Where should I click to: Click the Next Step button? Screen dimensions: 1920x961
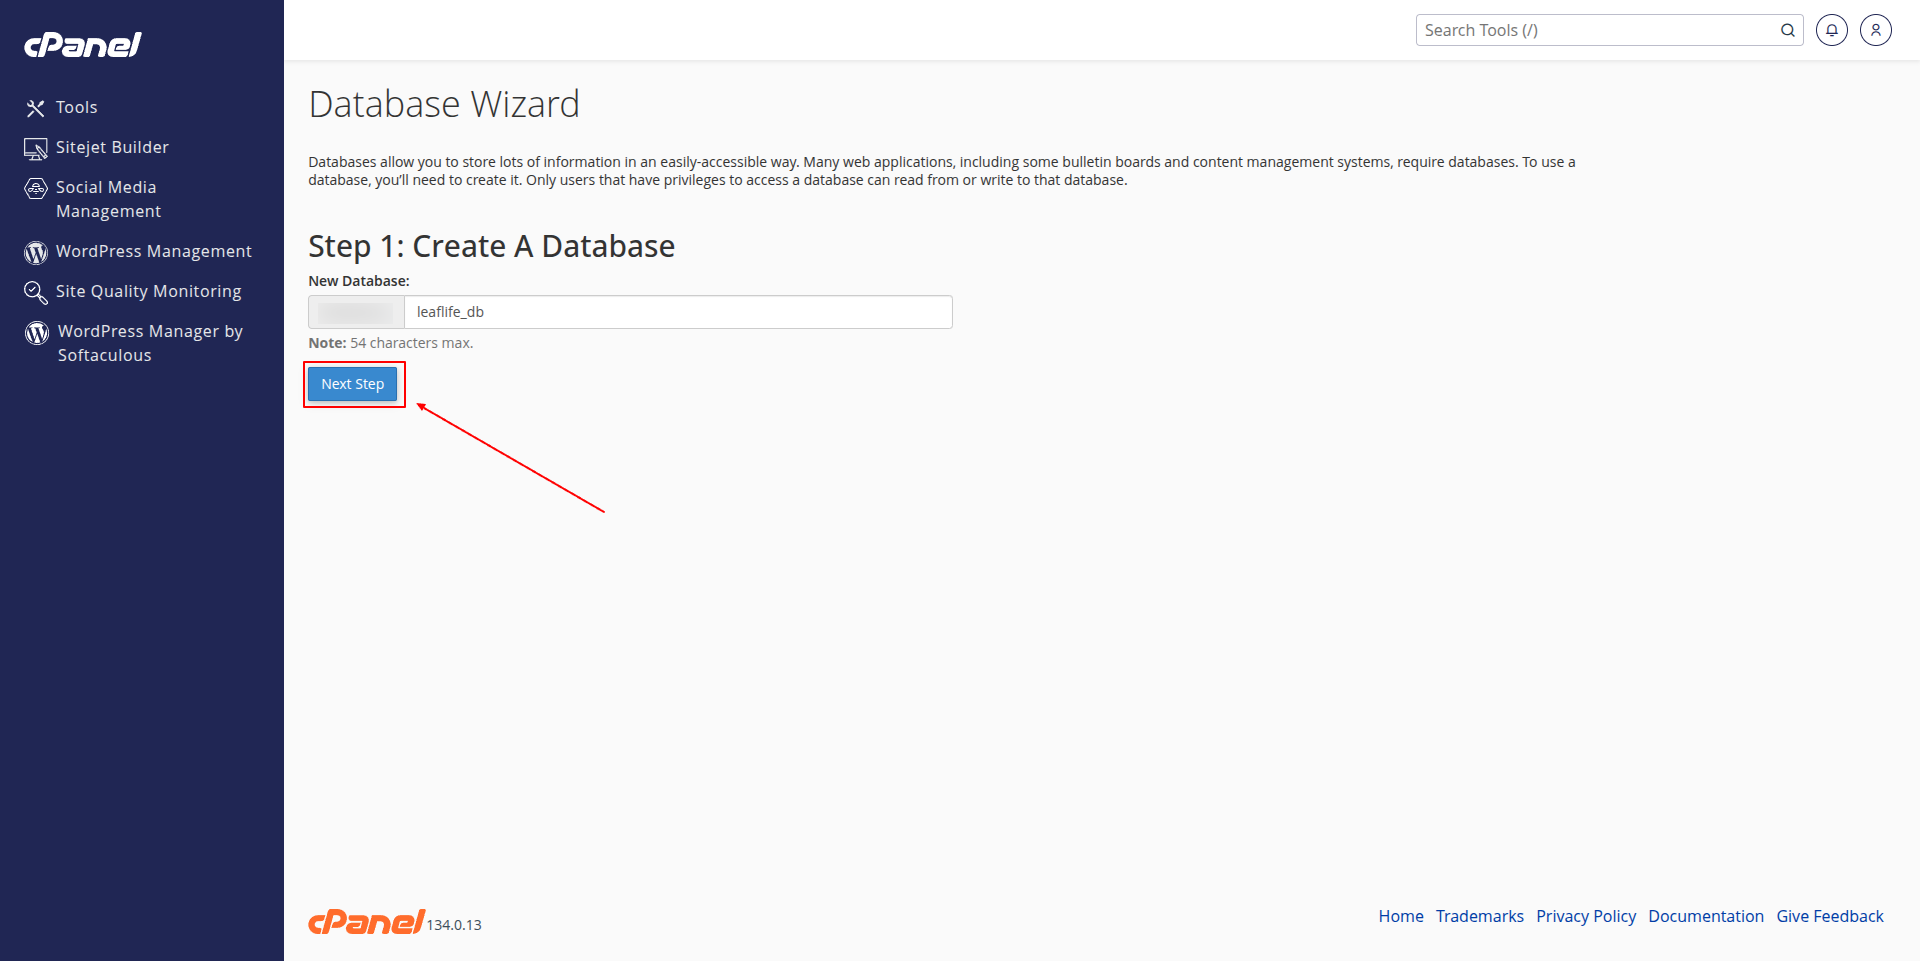point(353,384)
